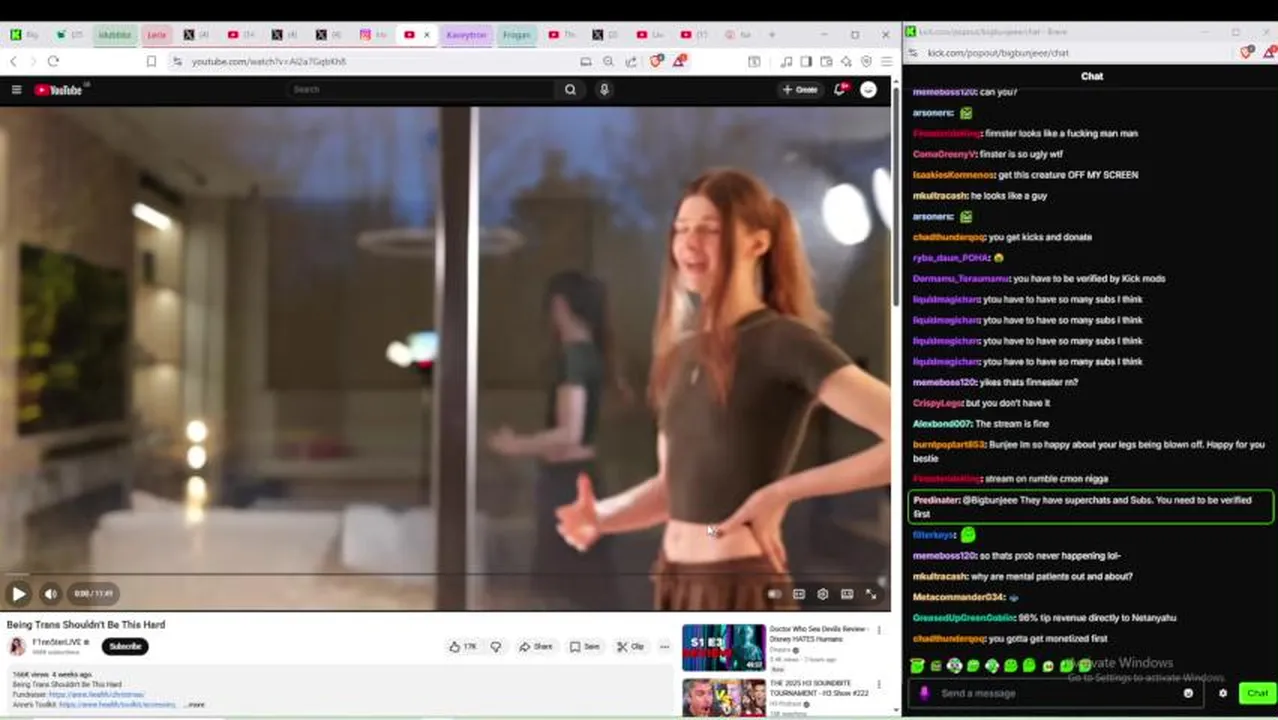Viewport: 1278px width, 720px height.
Task: Save the video to a playlist
Action: tap(585, 647)
